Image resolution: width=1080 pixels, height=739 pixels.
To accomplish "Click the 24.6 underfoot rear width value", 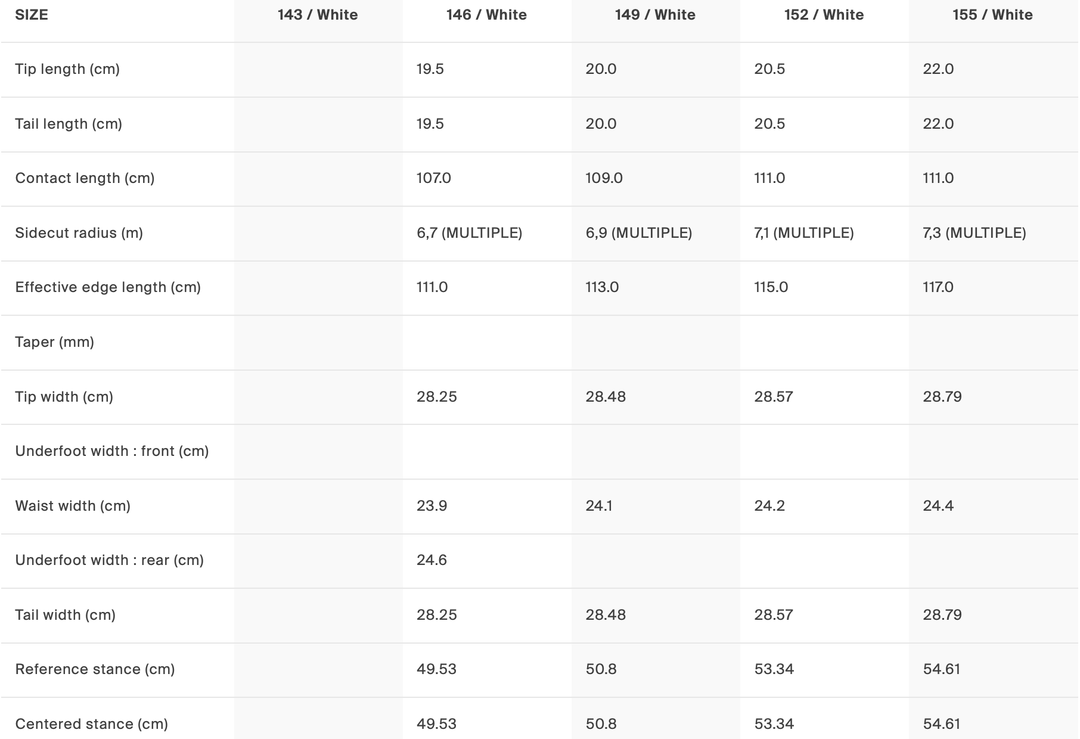I will (432, 560).
